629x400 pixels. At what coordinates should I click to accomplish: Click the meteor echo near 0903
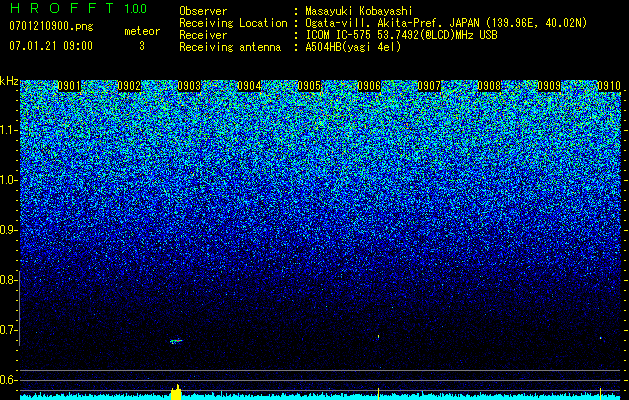[176, 341]
